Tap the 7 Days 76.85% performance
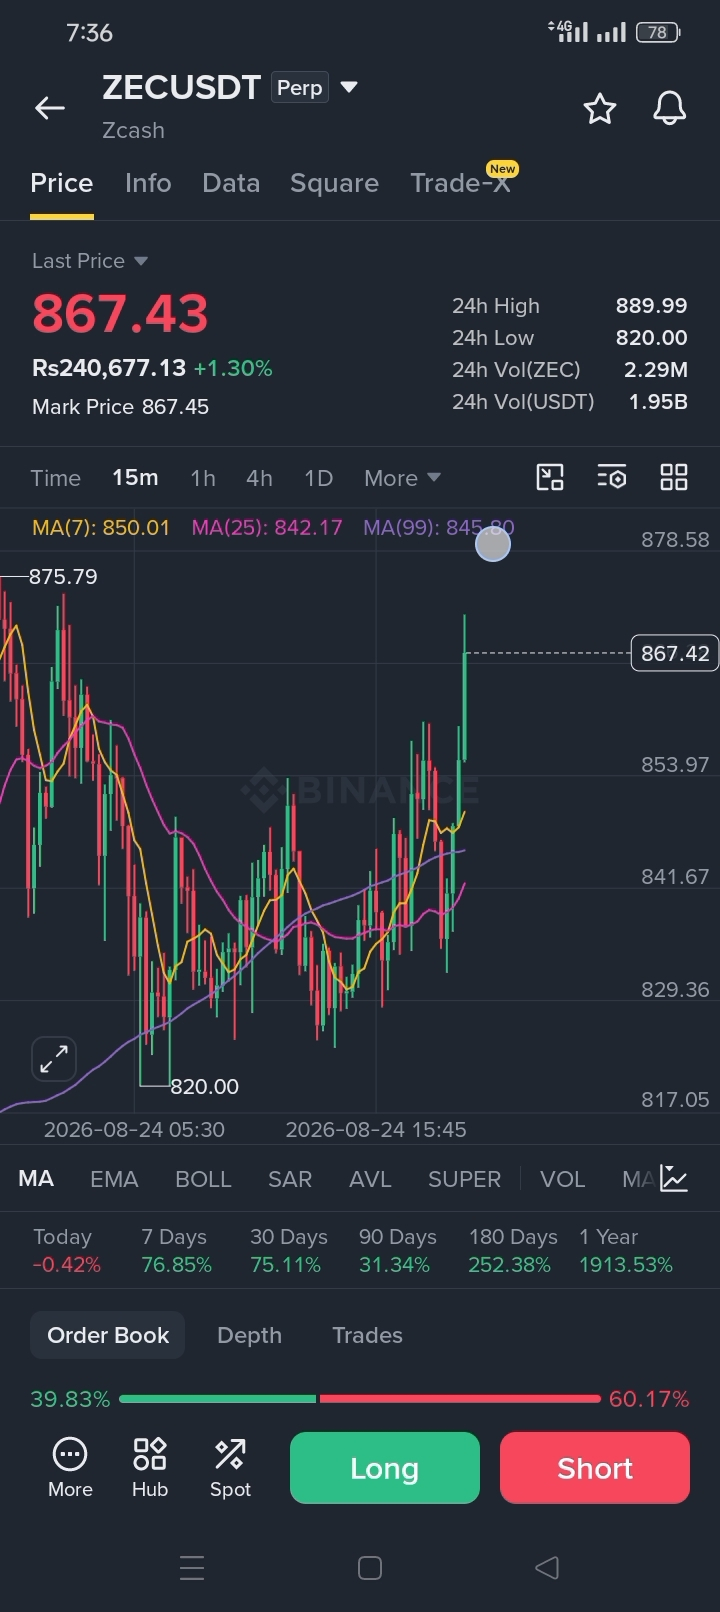The image size is (720, 1612). [176, 1251]
